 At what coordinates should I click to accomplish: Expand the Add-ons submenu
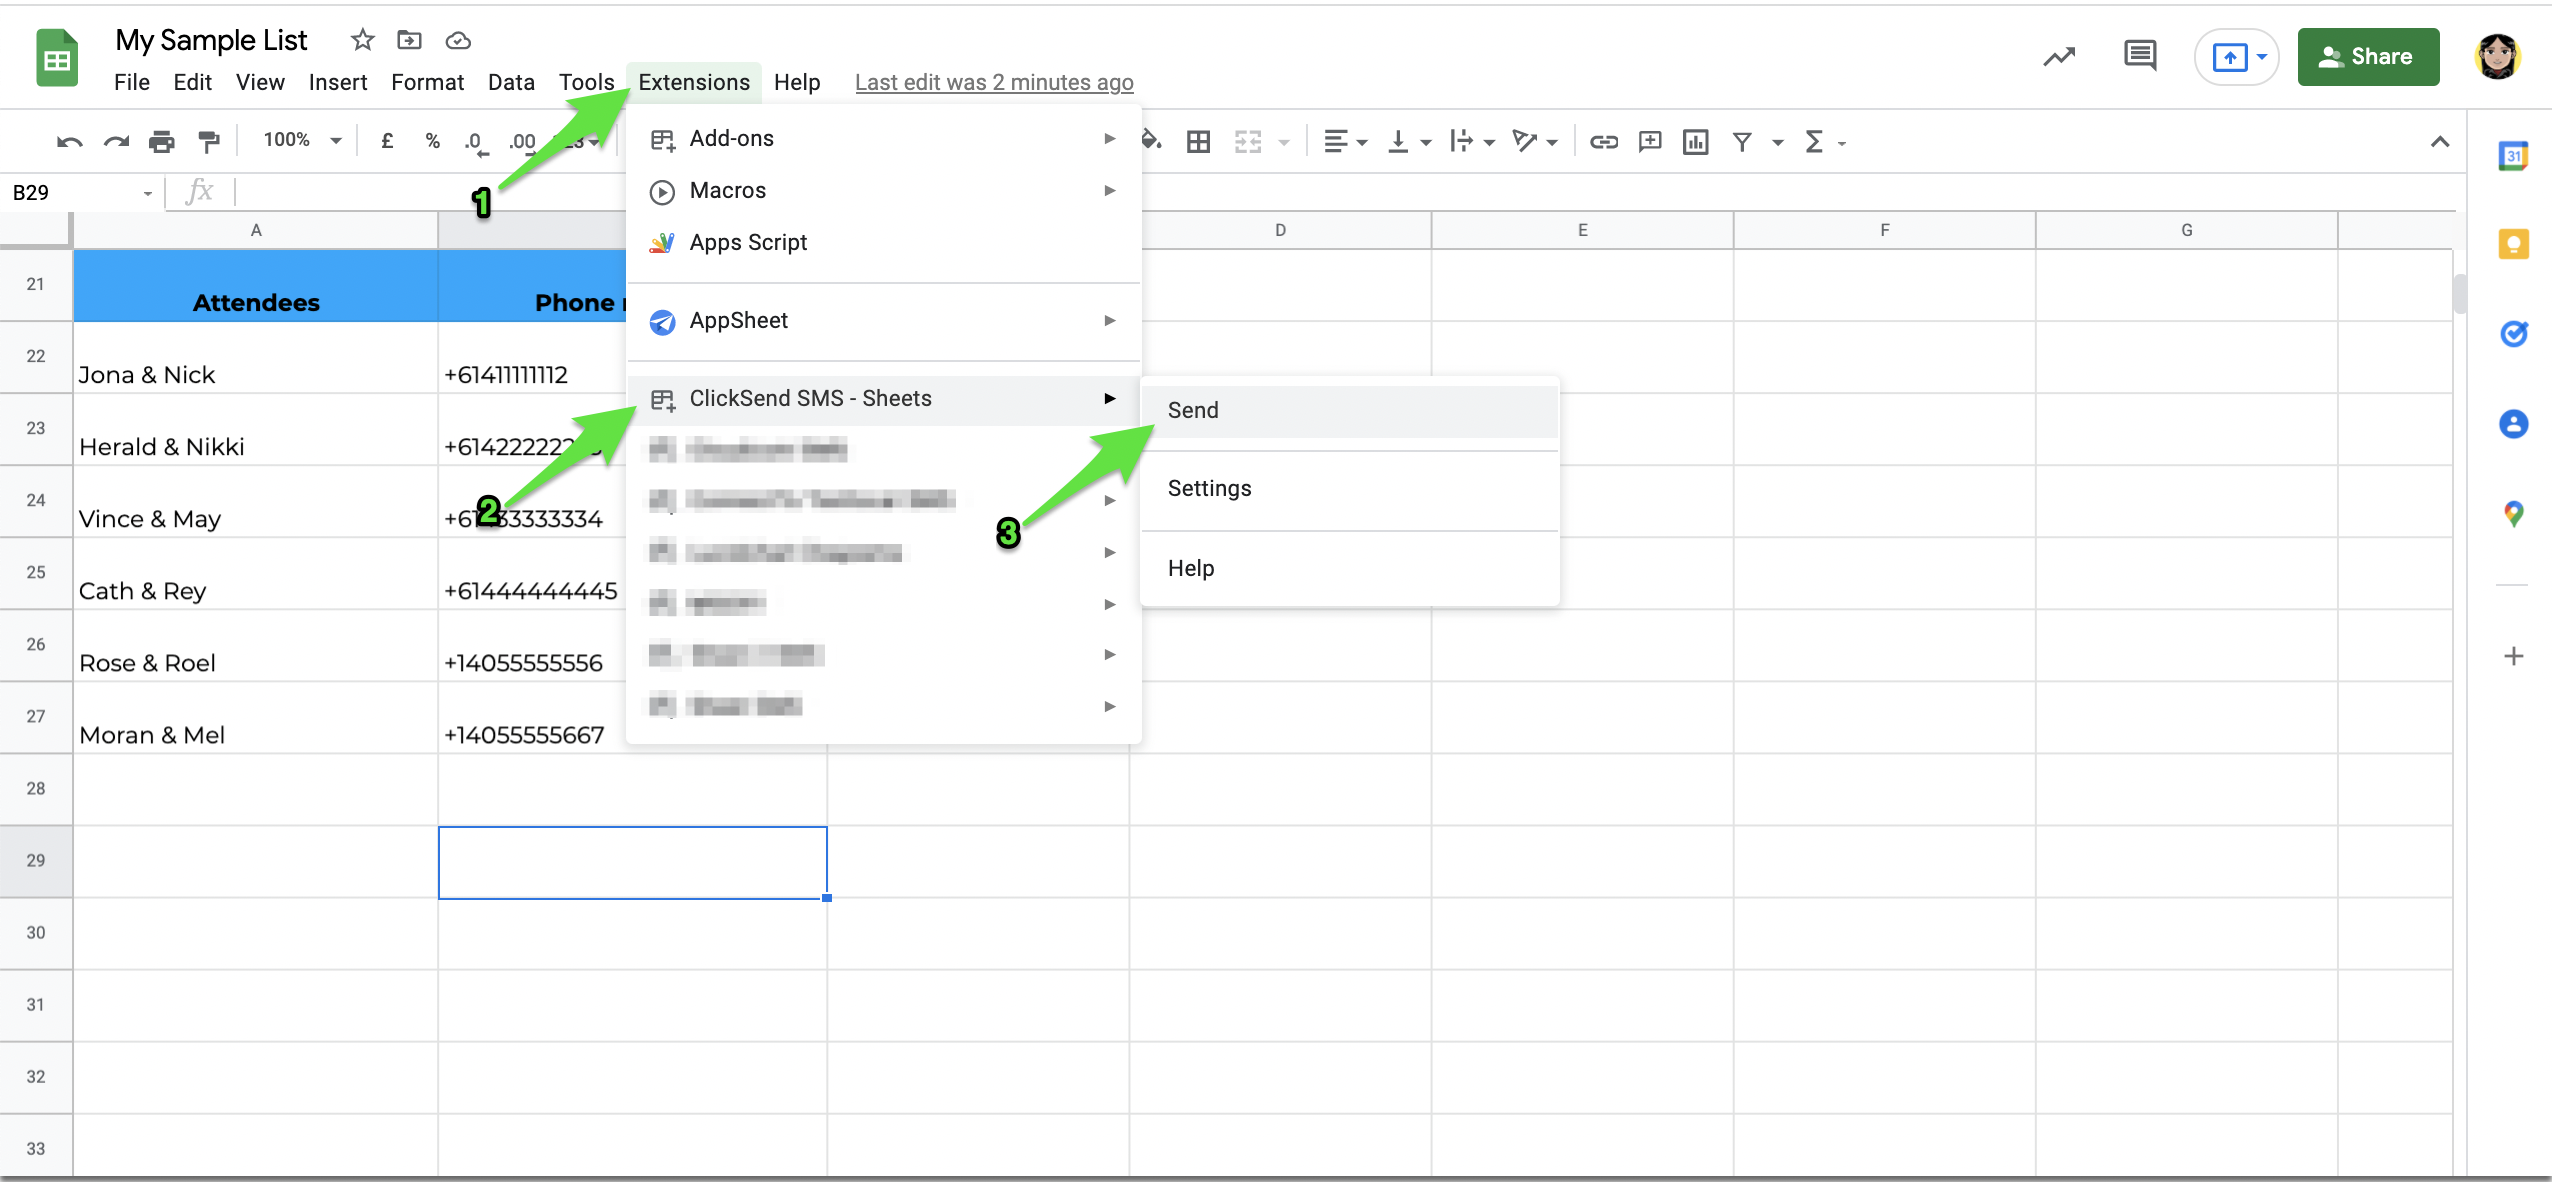tap(883, 139)
